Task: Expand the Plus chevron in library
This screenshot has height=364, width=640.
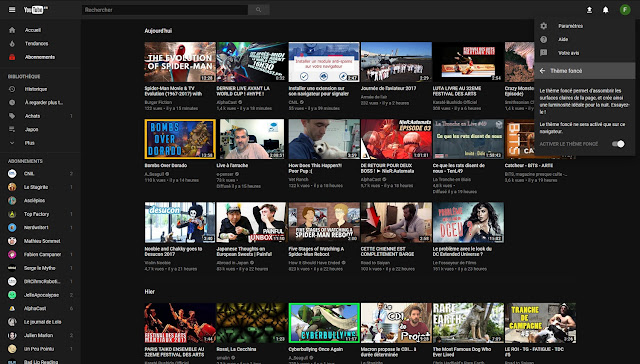Action: click(x=12, y=143)
